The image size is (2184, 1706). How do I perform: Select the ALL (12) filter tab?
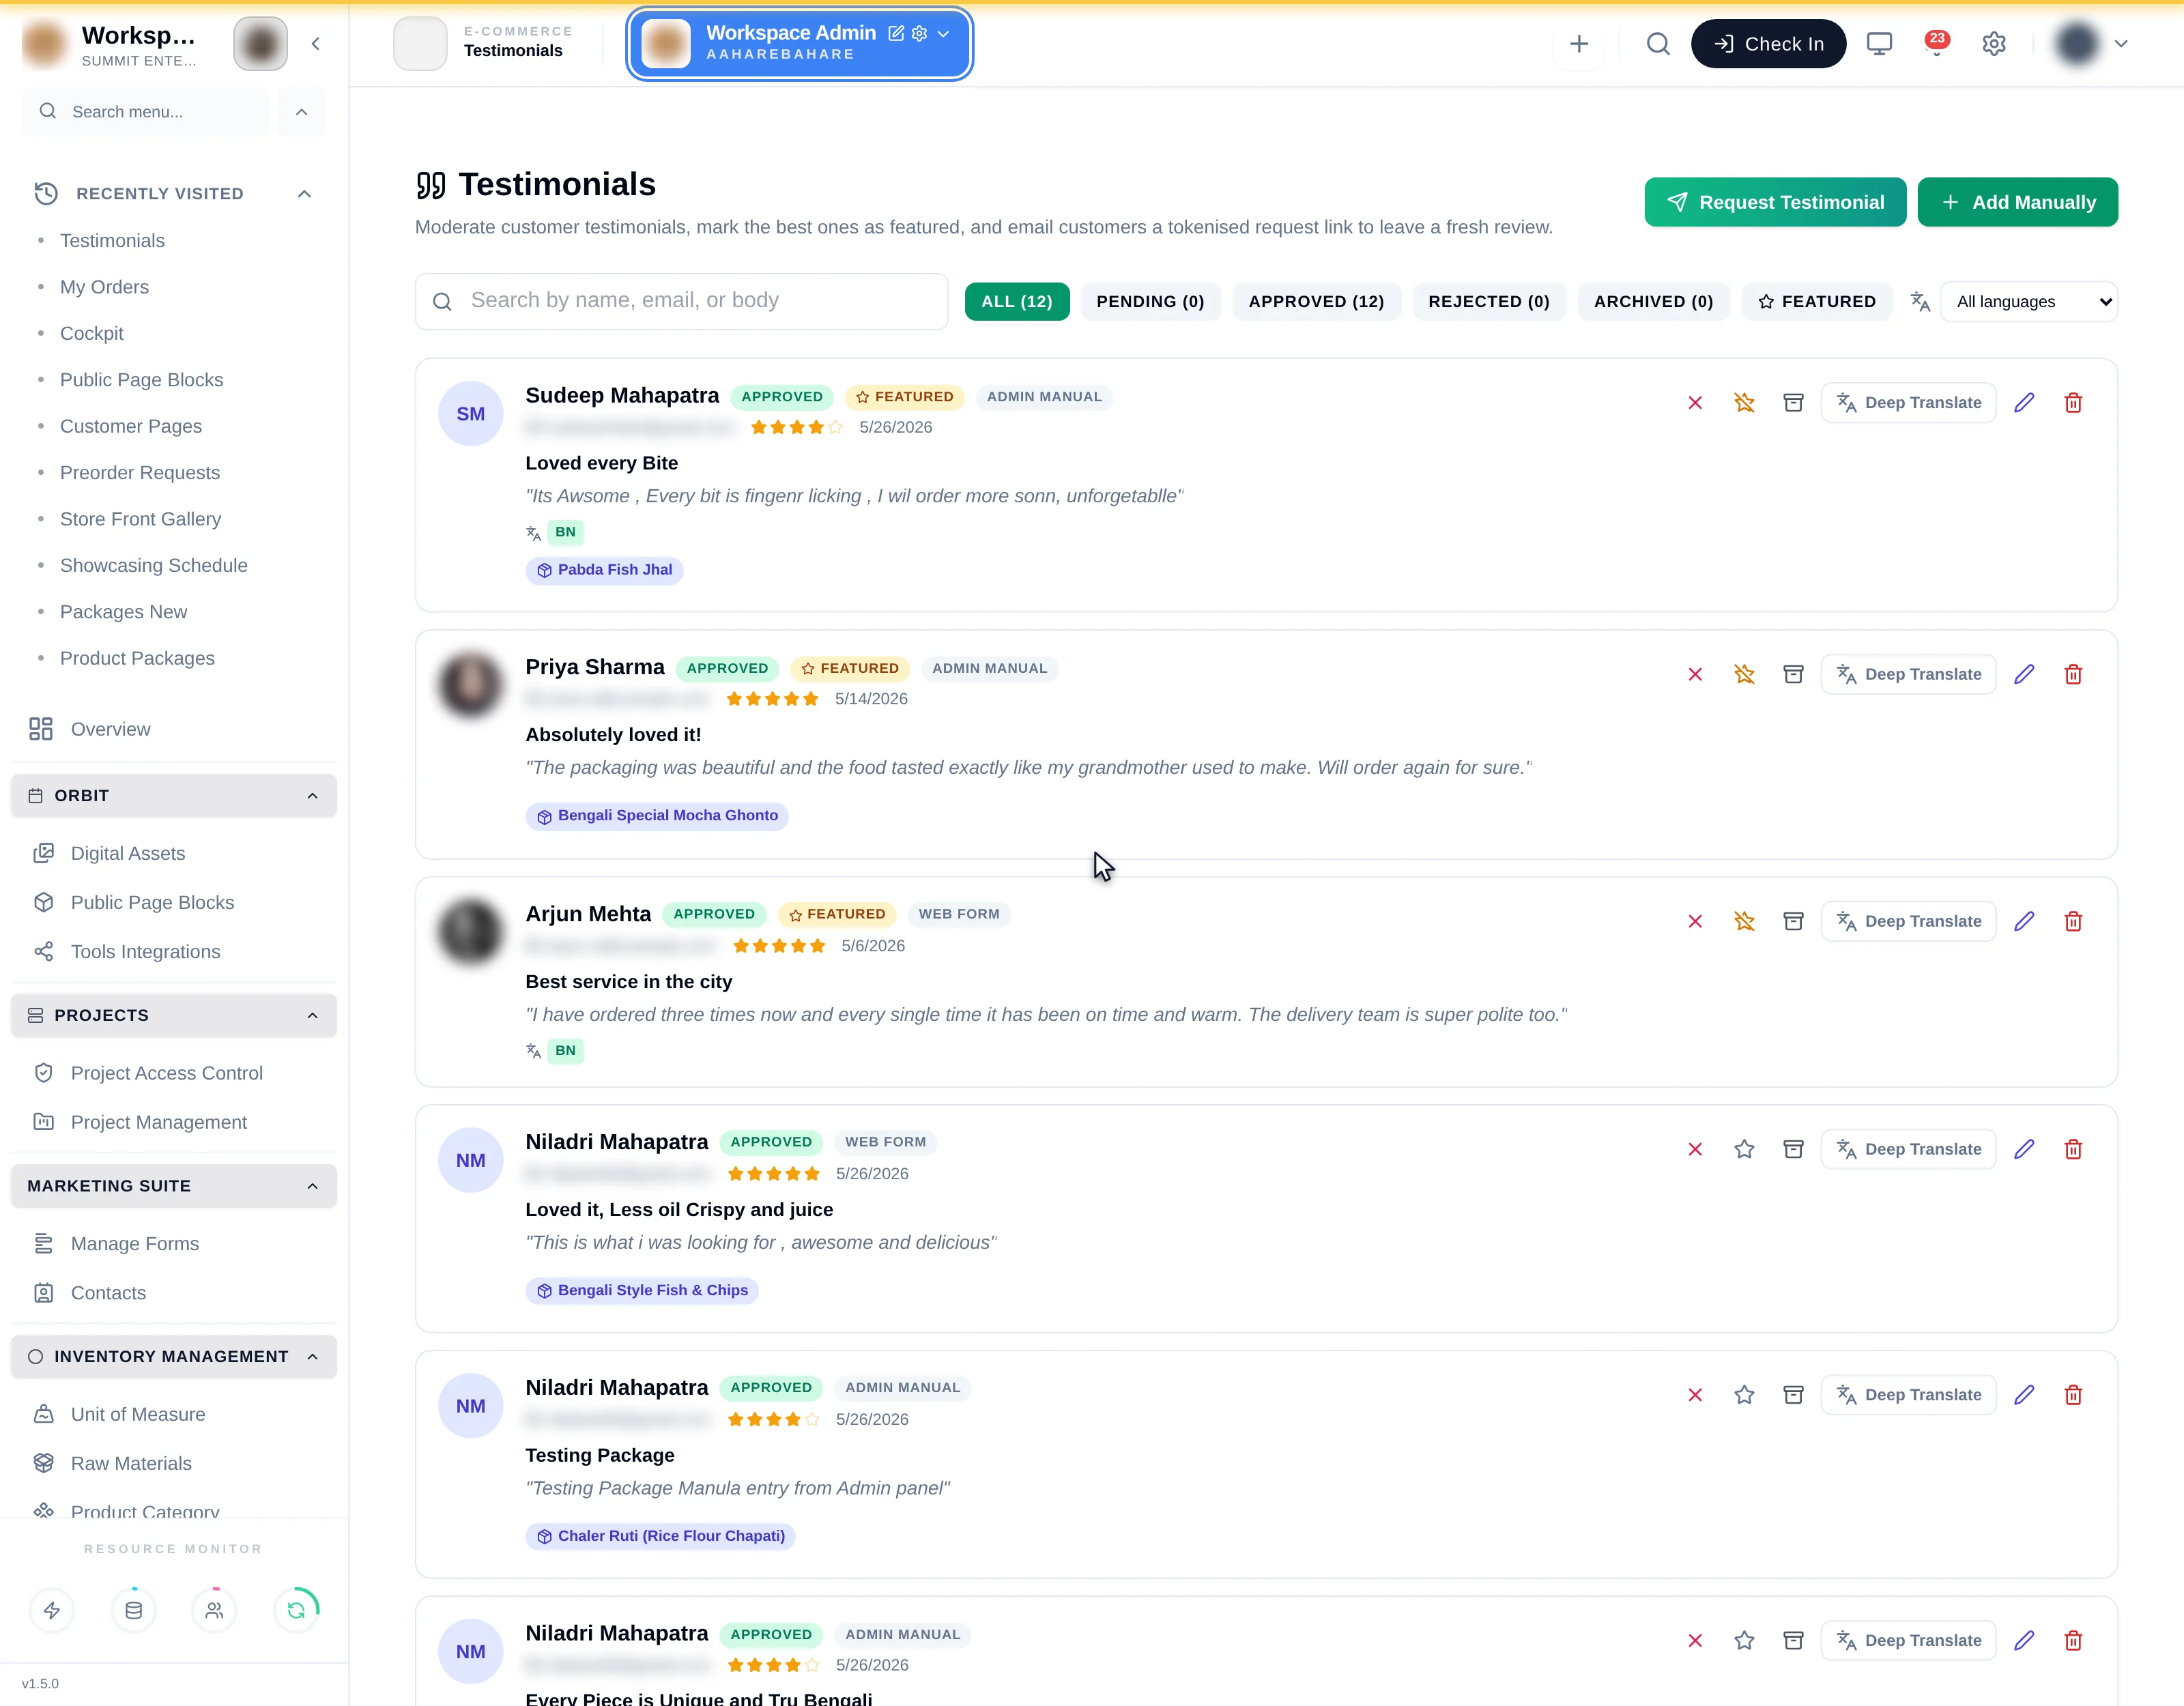click(1016, 301)
